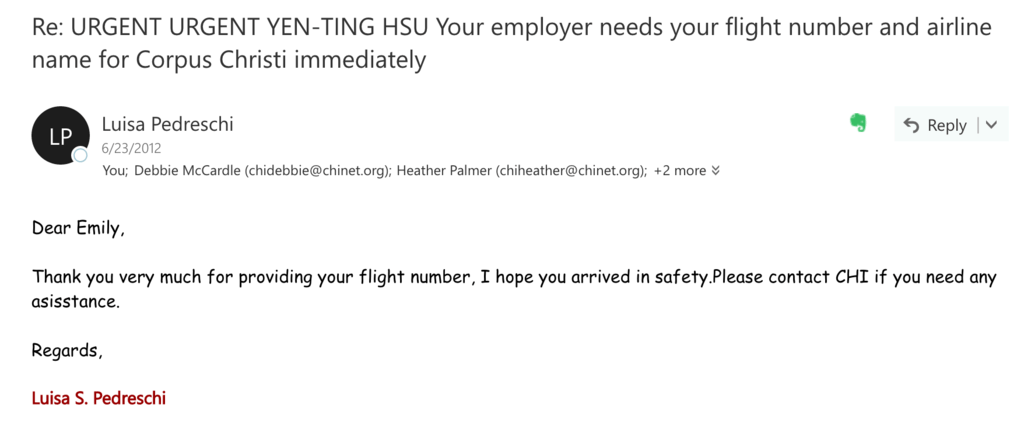The image size is (1024, 425).
Task: Click the 6/23/2012 message date
Action: (131, 148)
